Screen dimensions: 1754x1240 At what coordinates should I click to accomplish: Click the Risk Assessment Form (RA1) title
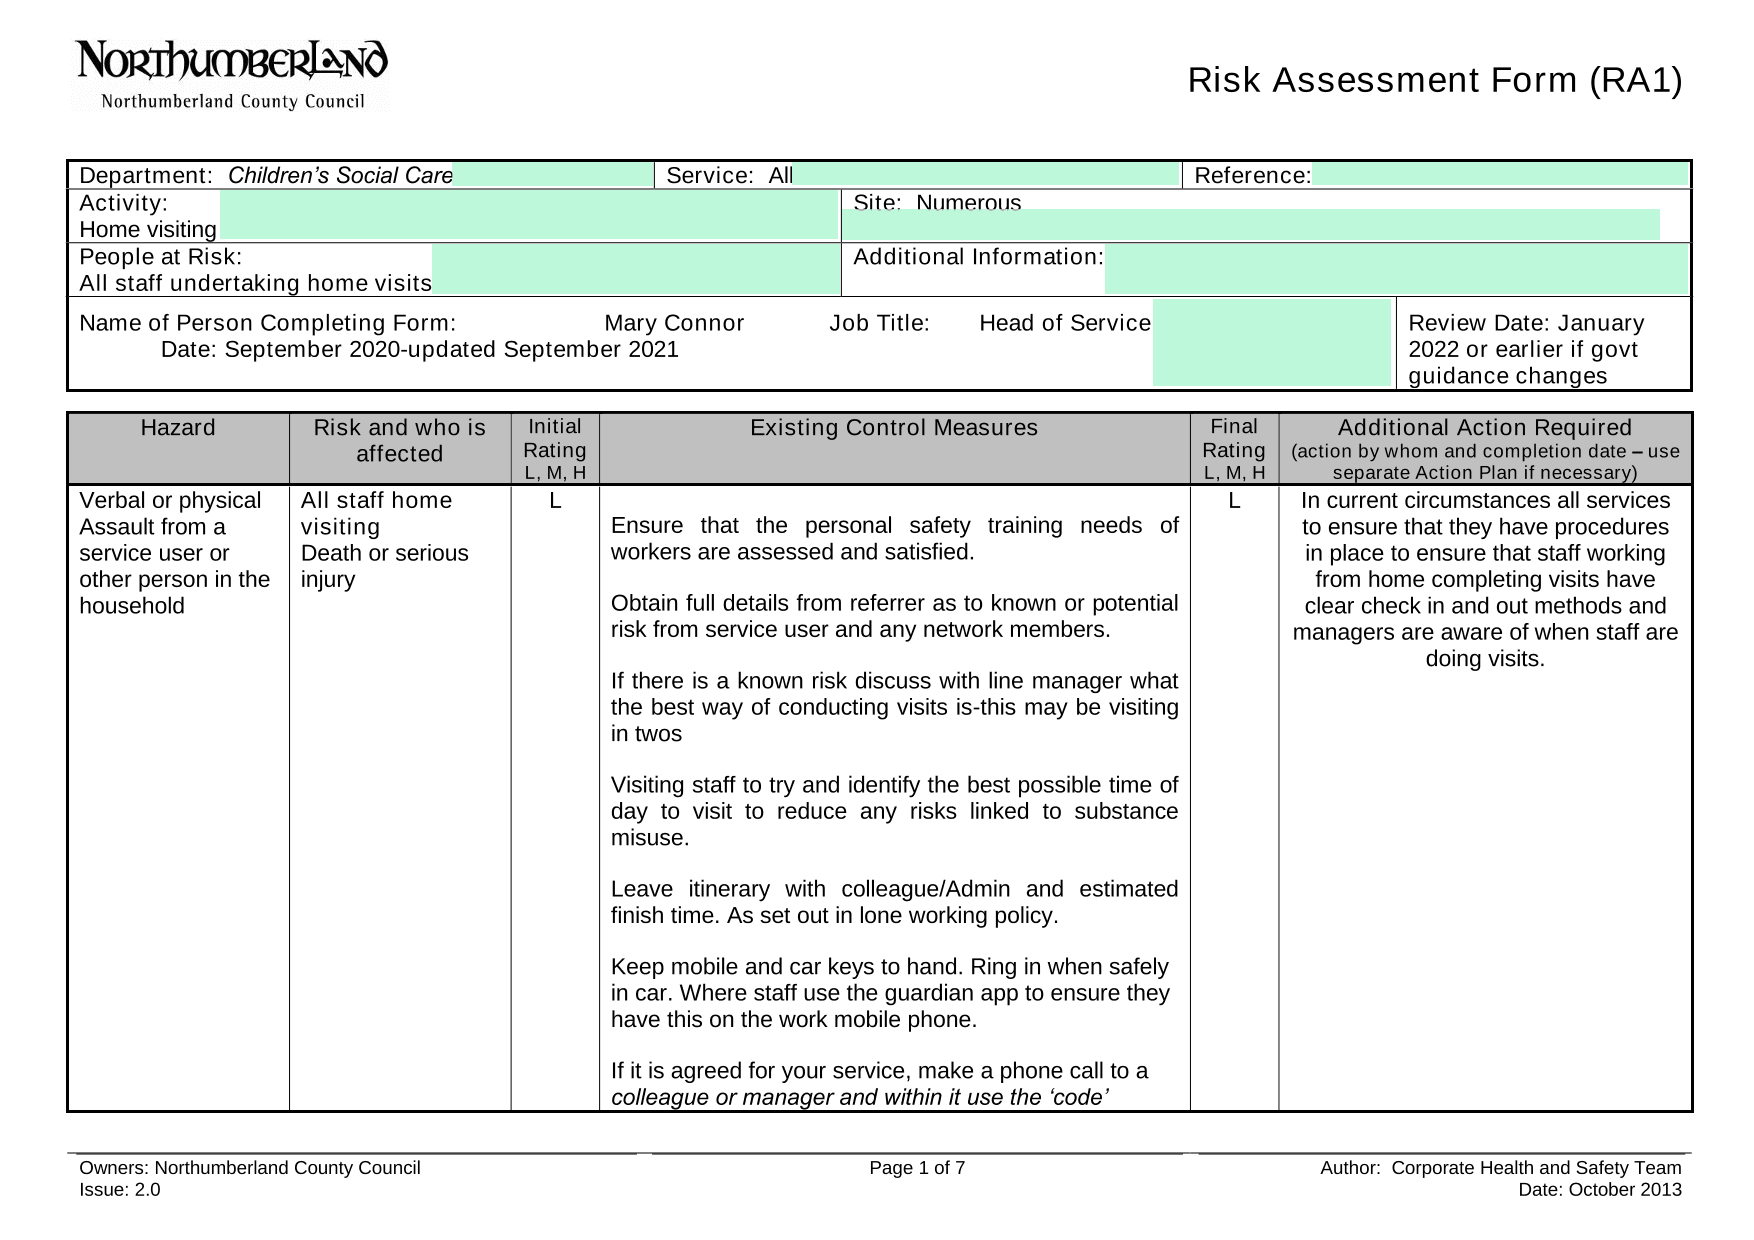(x=1435, y=80)
